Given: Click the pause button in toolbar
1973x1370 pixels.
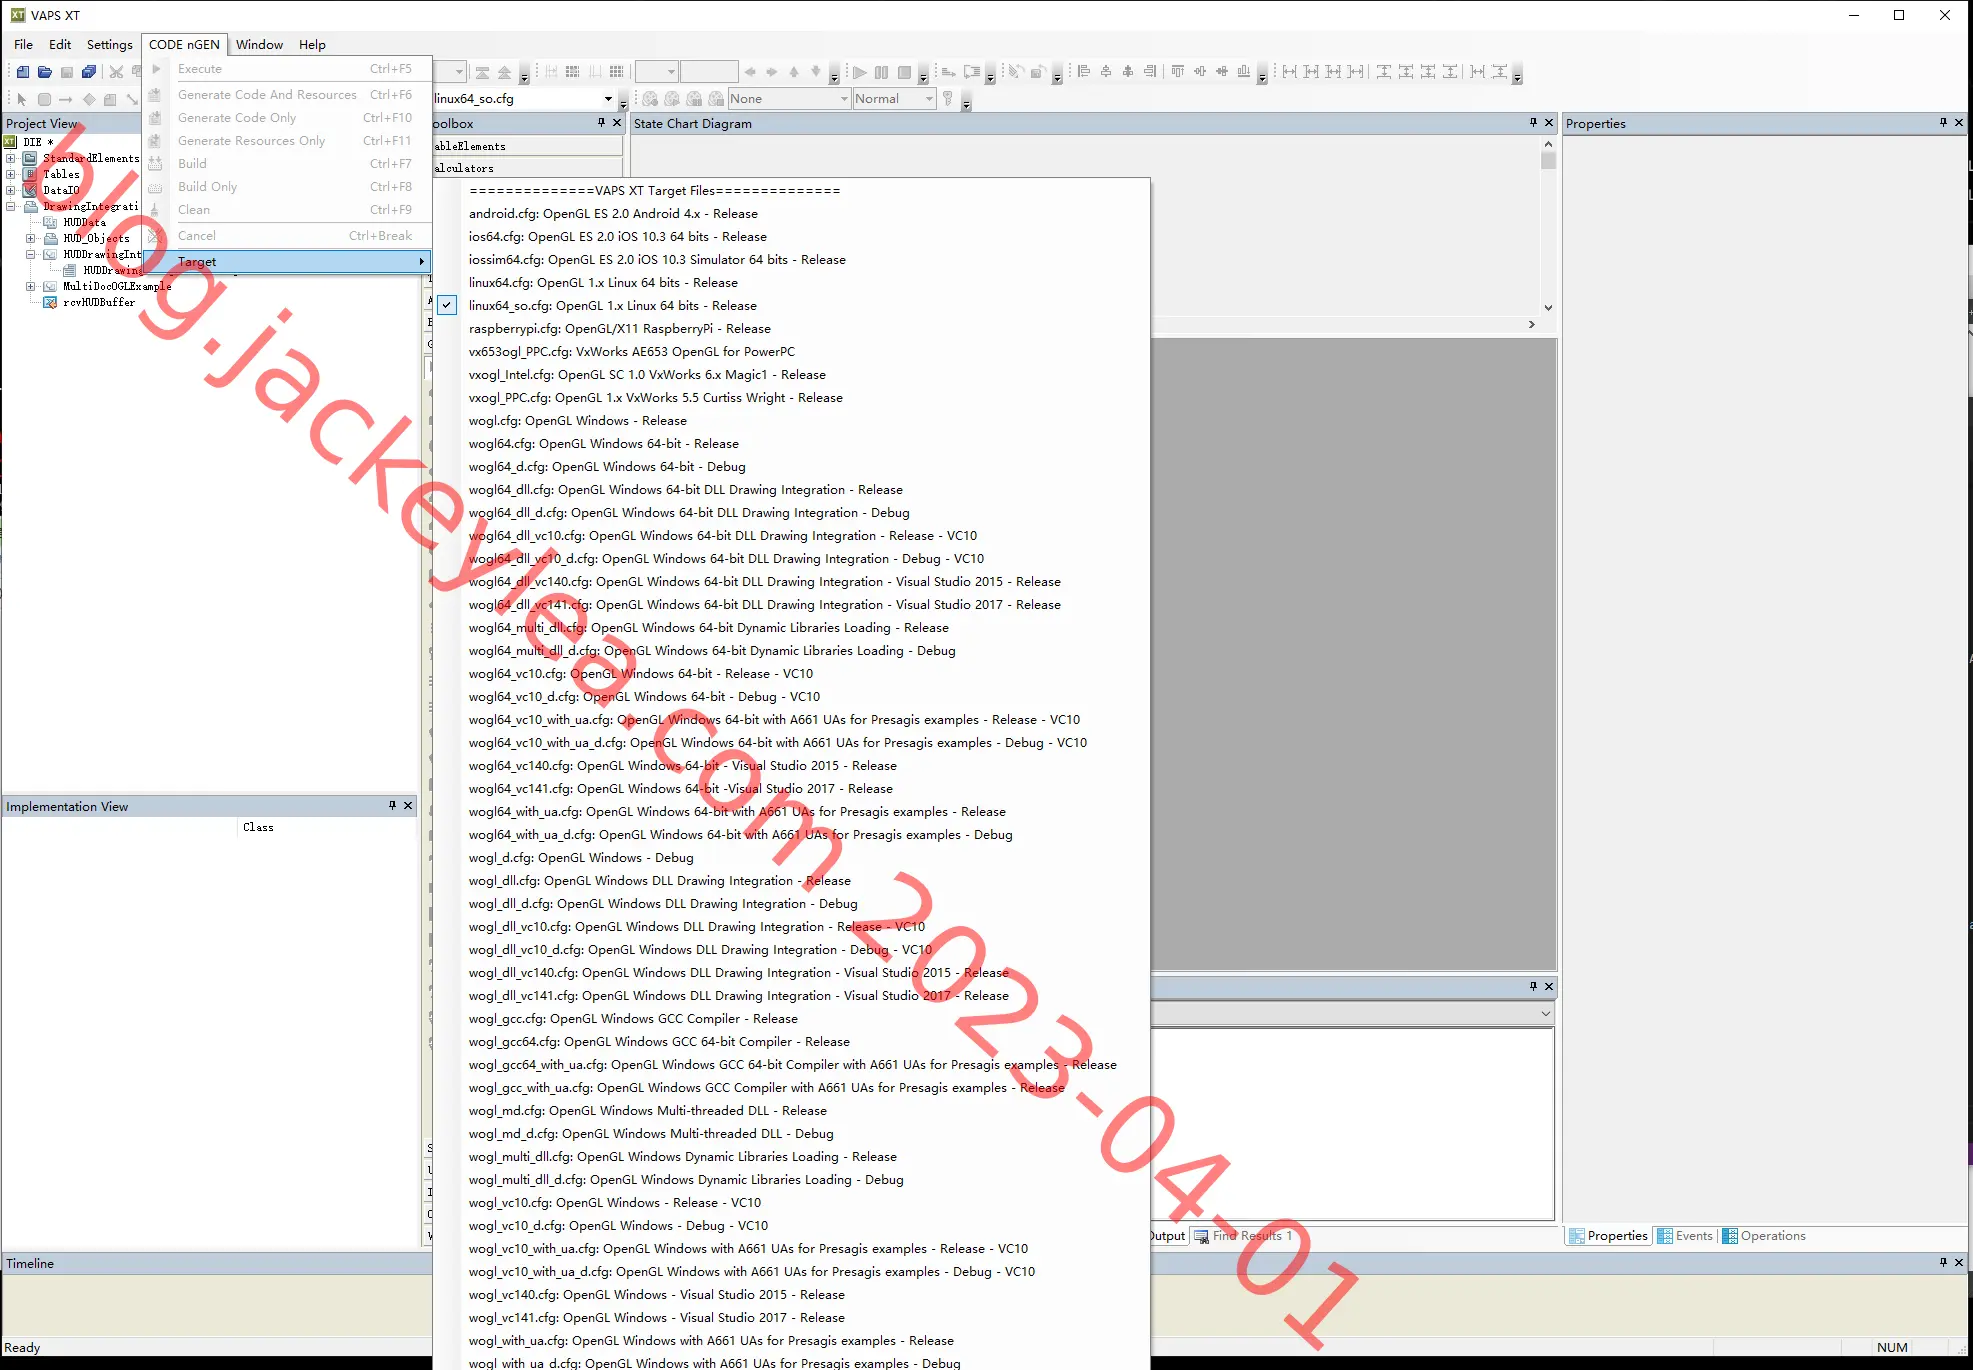Looking at the screenshot, I should tap(881, 72).
